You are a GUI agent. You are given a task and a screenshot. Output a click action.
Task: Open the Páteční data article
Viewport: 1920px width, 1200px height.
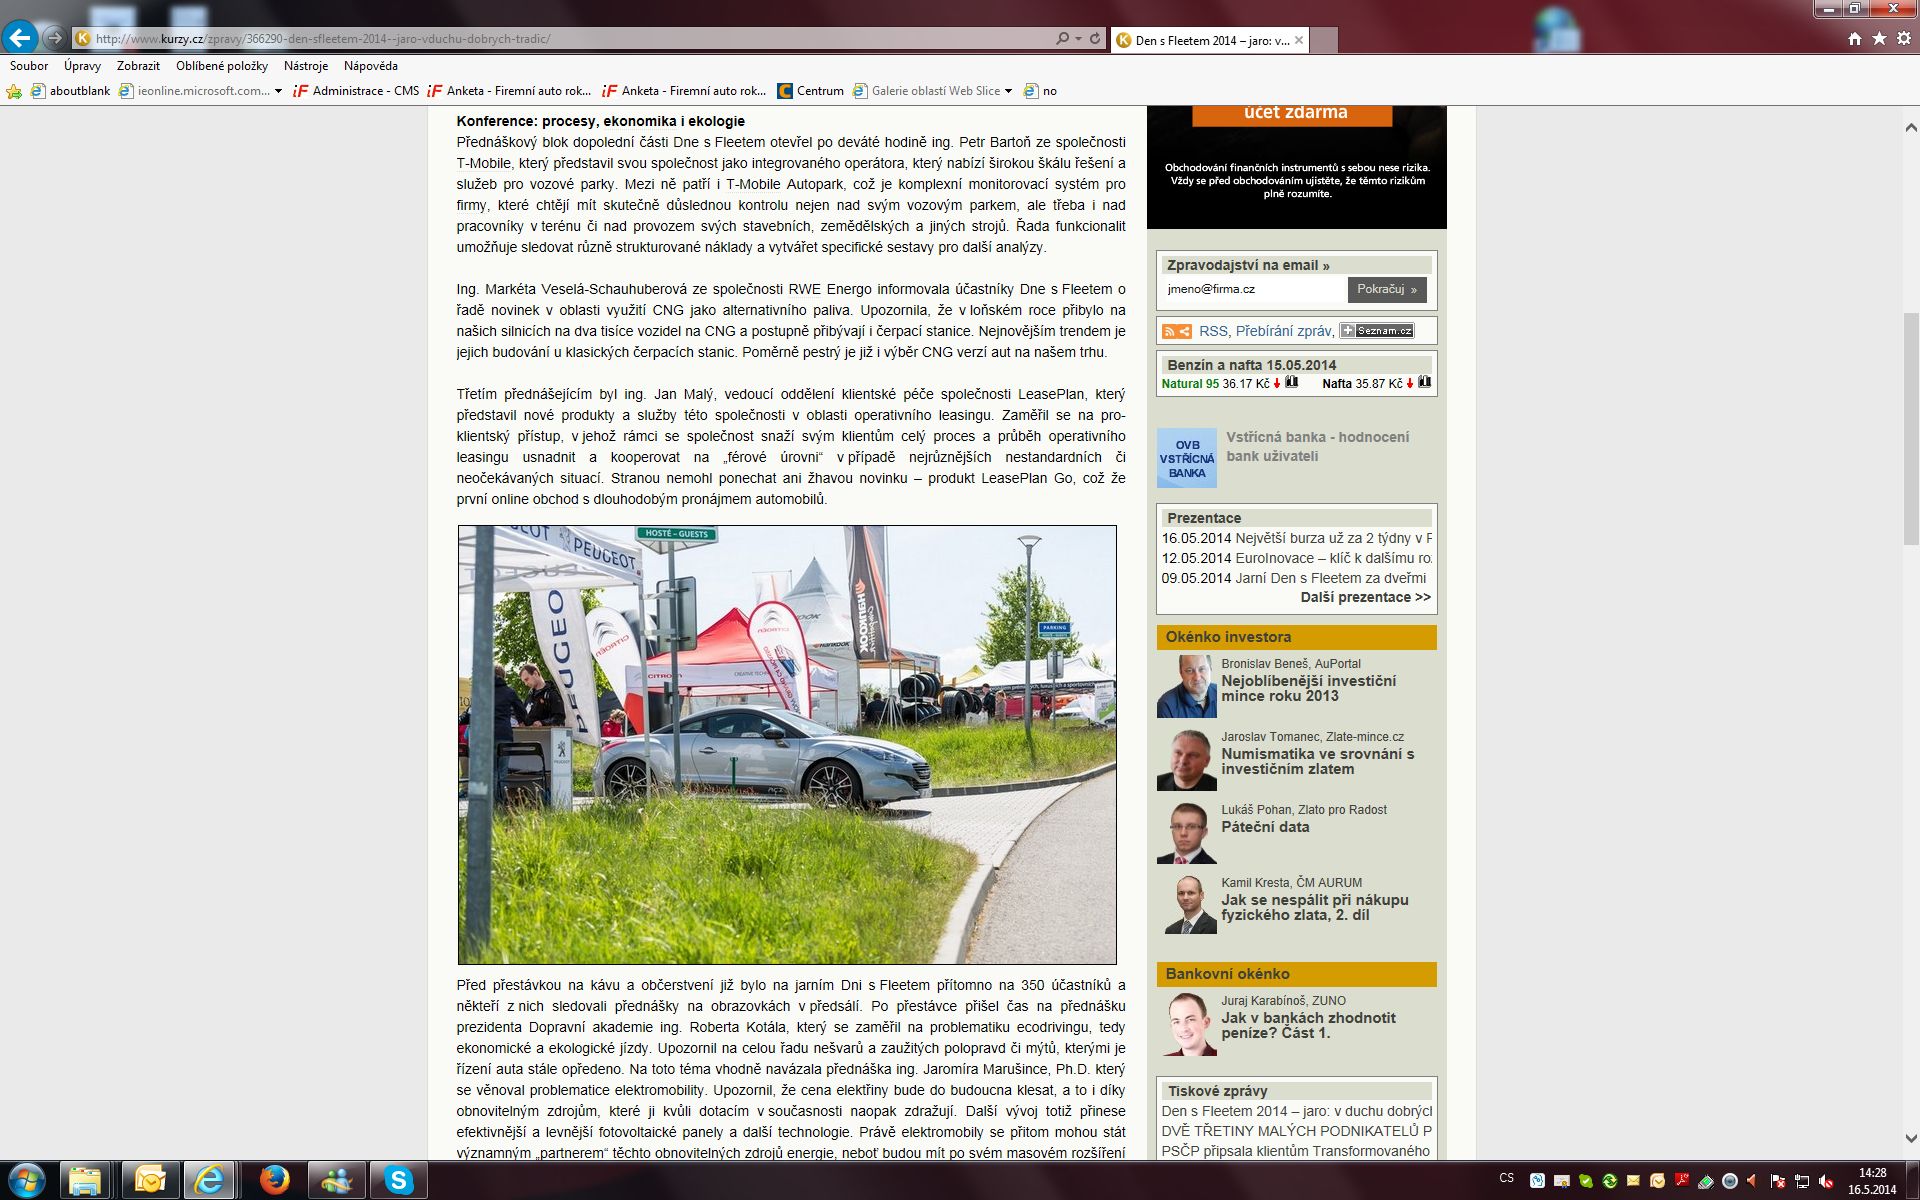pyautogui.click(x=1265, y=827)
